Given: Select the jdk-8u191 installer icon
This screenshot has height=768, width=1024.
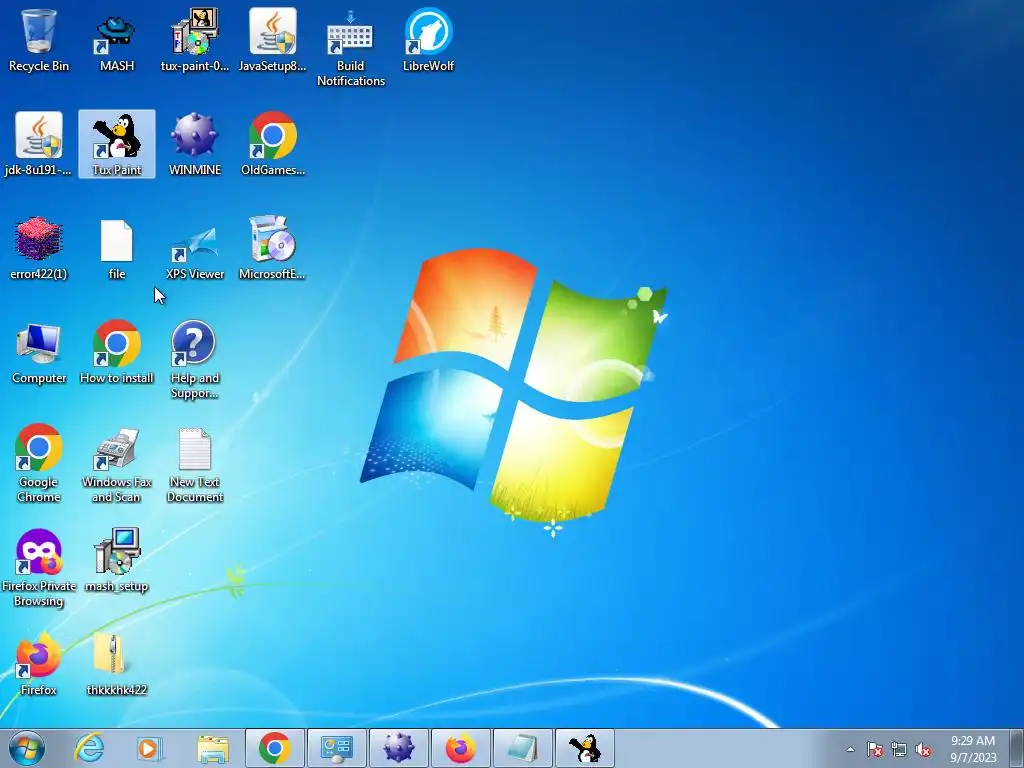Looking at the screenshot, I should tap(39, 144).
